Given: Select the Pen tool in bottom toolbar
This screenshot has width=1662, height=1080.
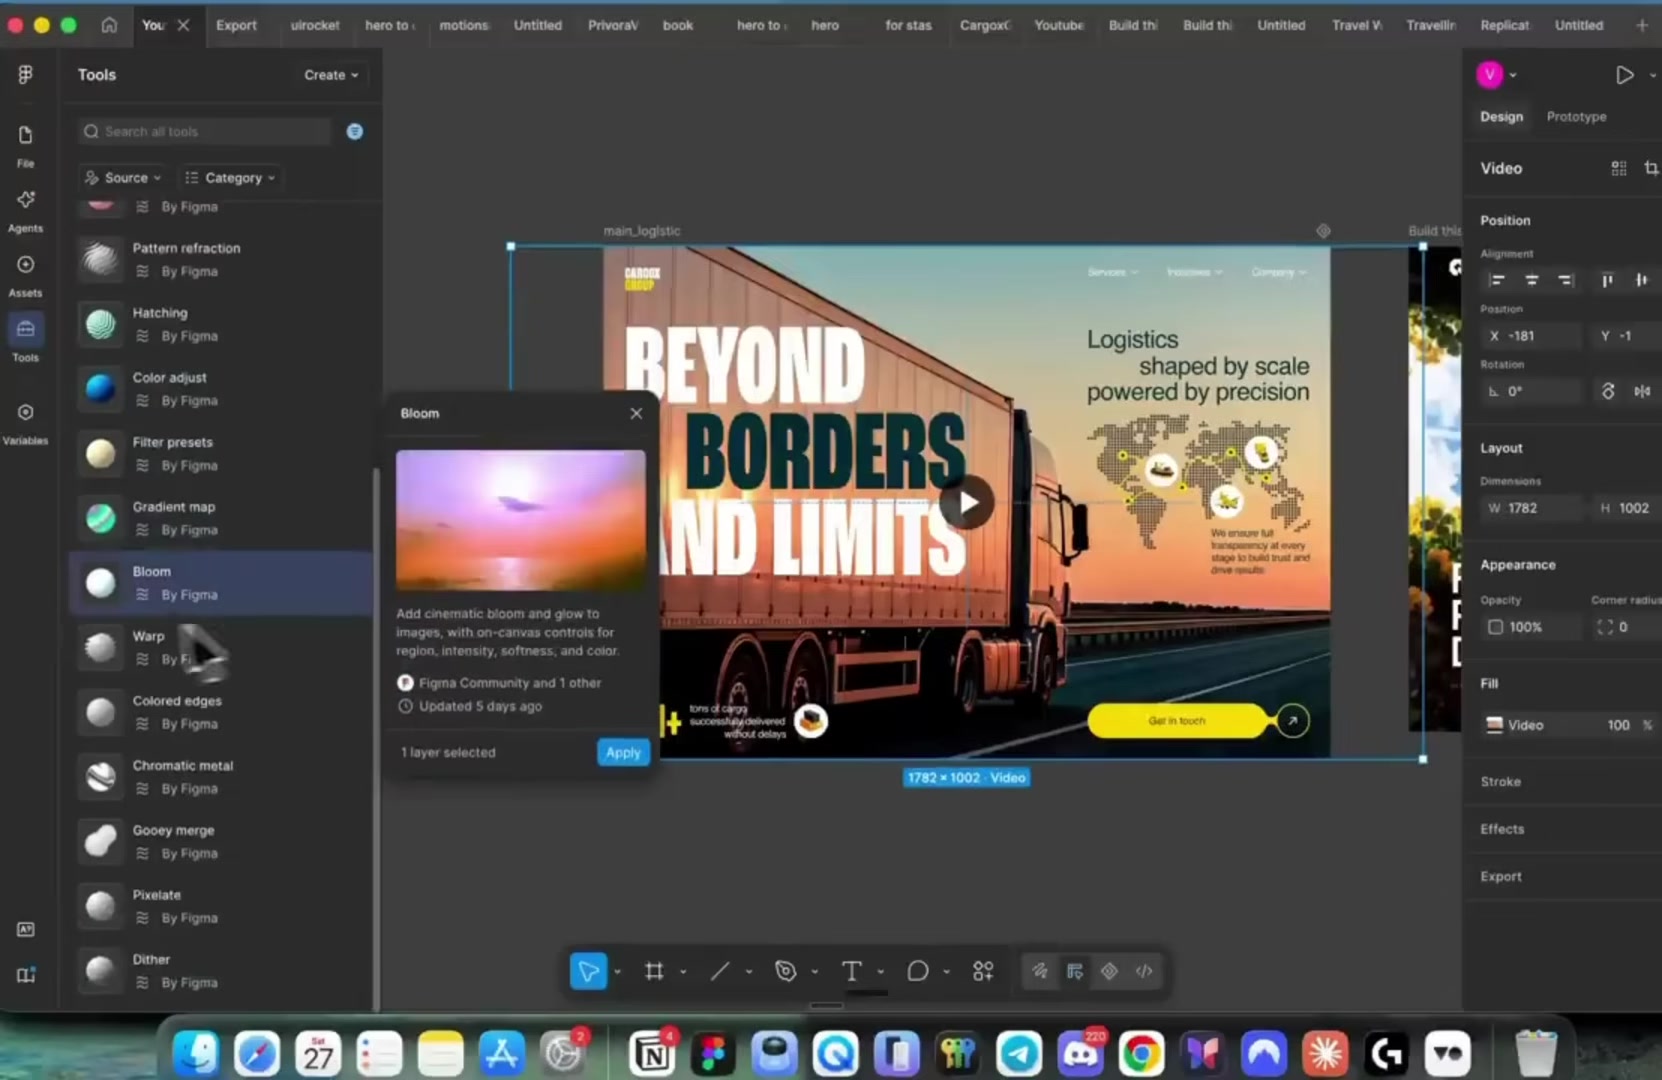Looking at the screenshot, I should coord(786,971).
